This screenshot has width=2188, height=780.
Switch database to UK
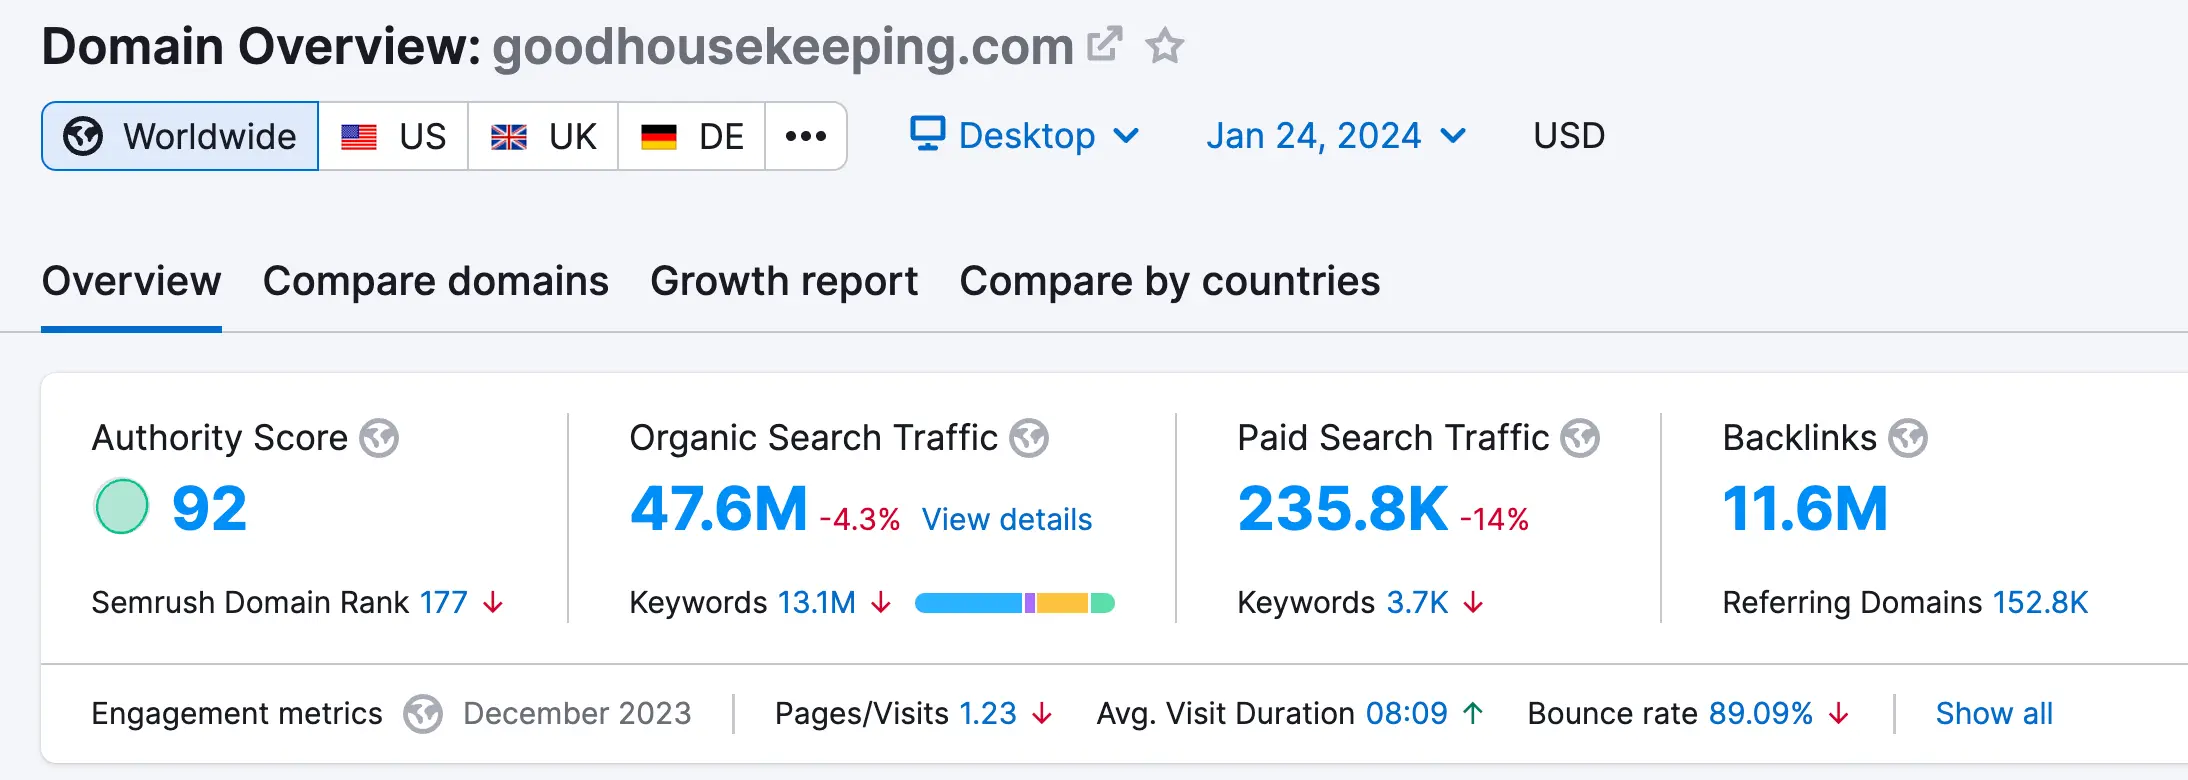(x=543, y=136)
